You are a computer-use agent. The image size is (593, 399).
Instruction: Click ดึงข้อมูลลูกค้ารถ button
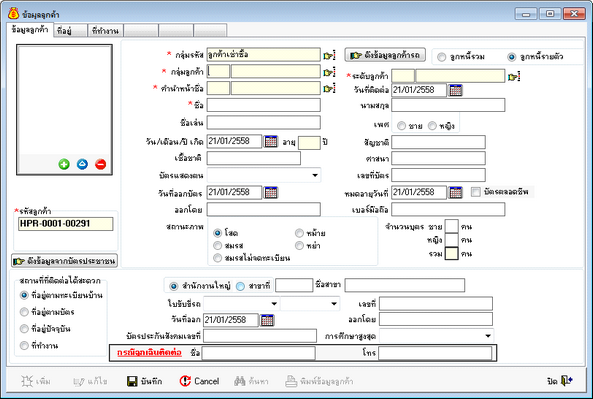pos(385,55)
